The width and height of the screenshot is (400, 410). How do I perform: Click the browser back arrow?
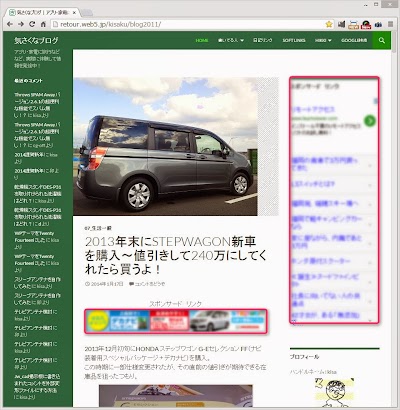tap(10, 24)
